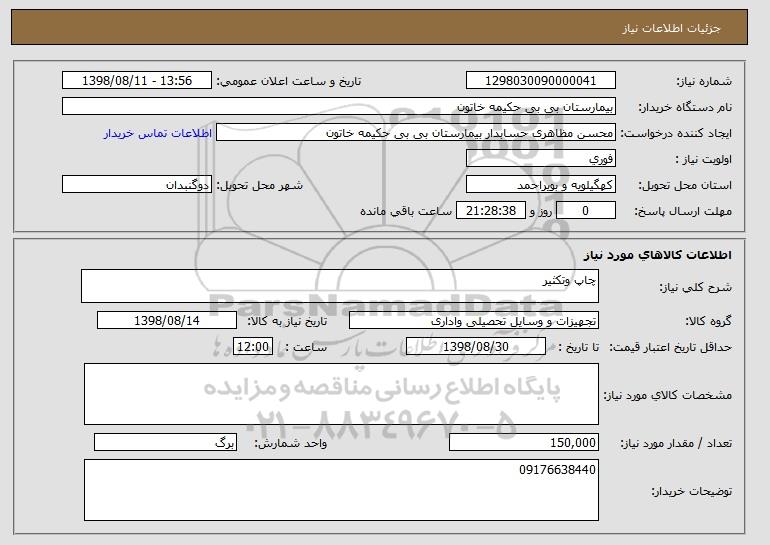Click the label اولویت نیاز
770x545 pixels.
pos(704,160)
